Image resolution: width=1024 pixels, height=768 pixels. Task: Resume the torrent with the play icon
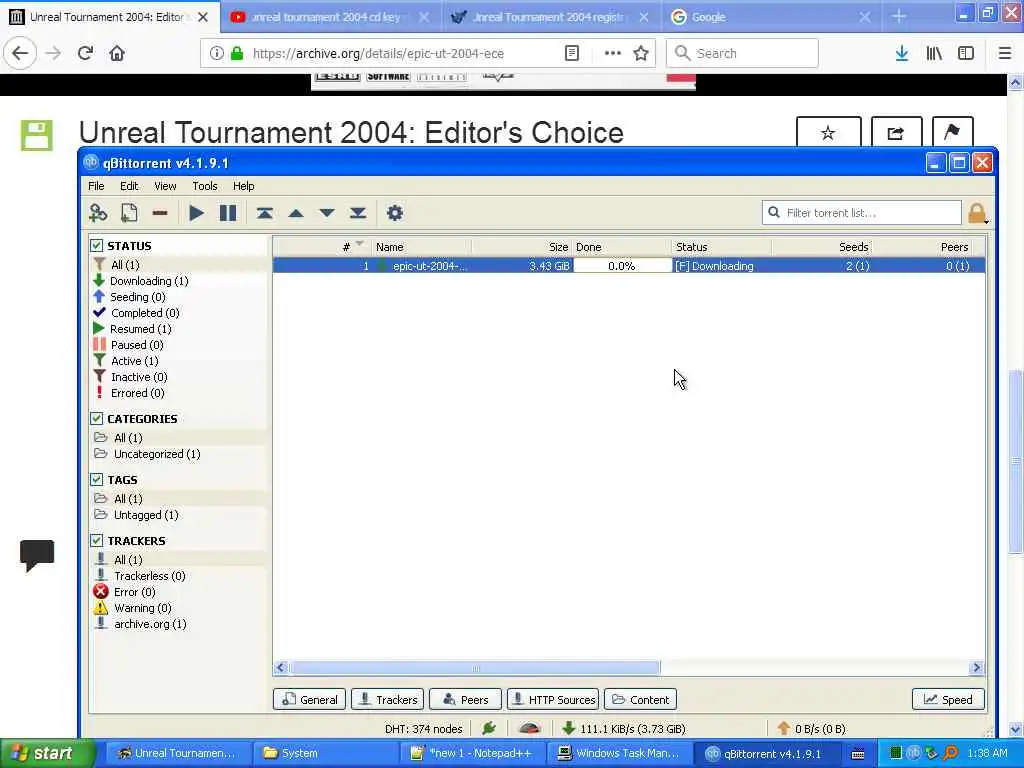[196, 213]
